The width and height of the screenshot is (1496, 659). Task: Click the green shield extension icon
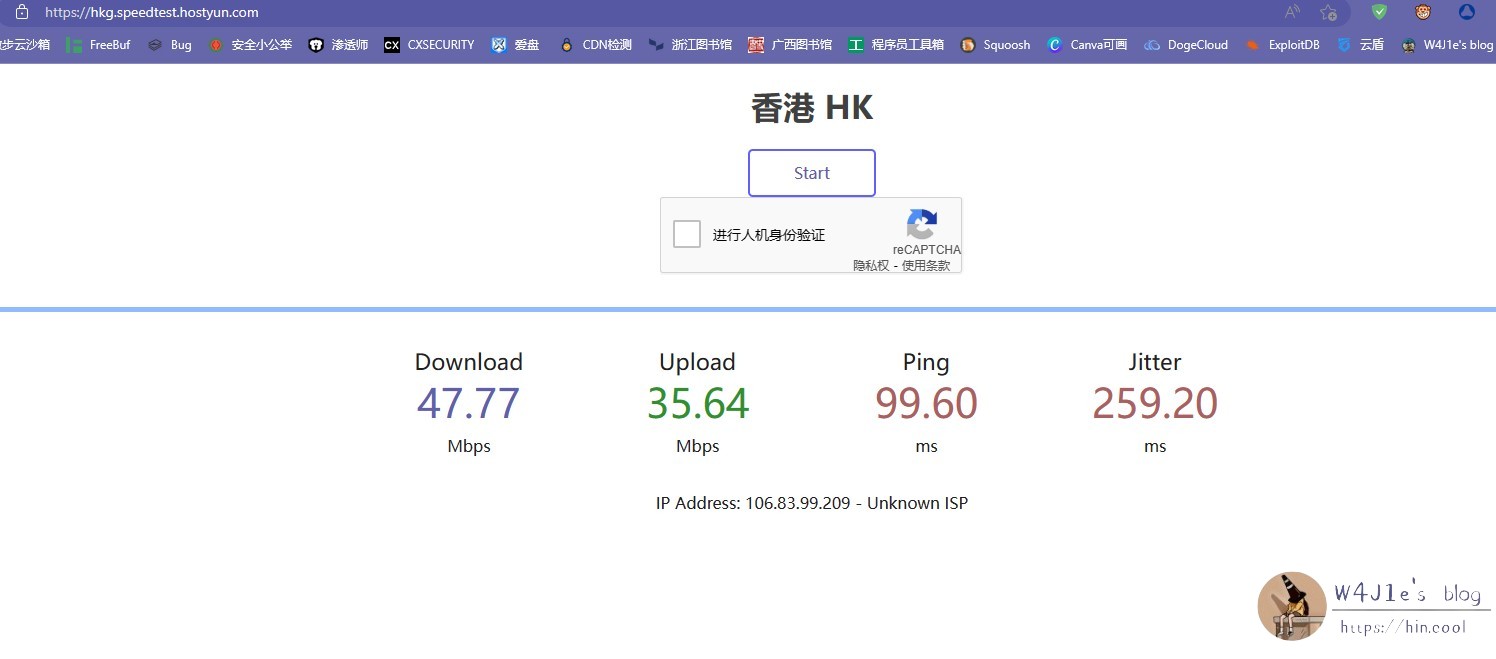click(x=1378, y=12)
